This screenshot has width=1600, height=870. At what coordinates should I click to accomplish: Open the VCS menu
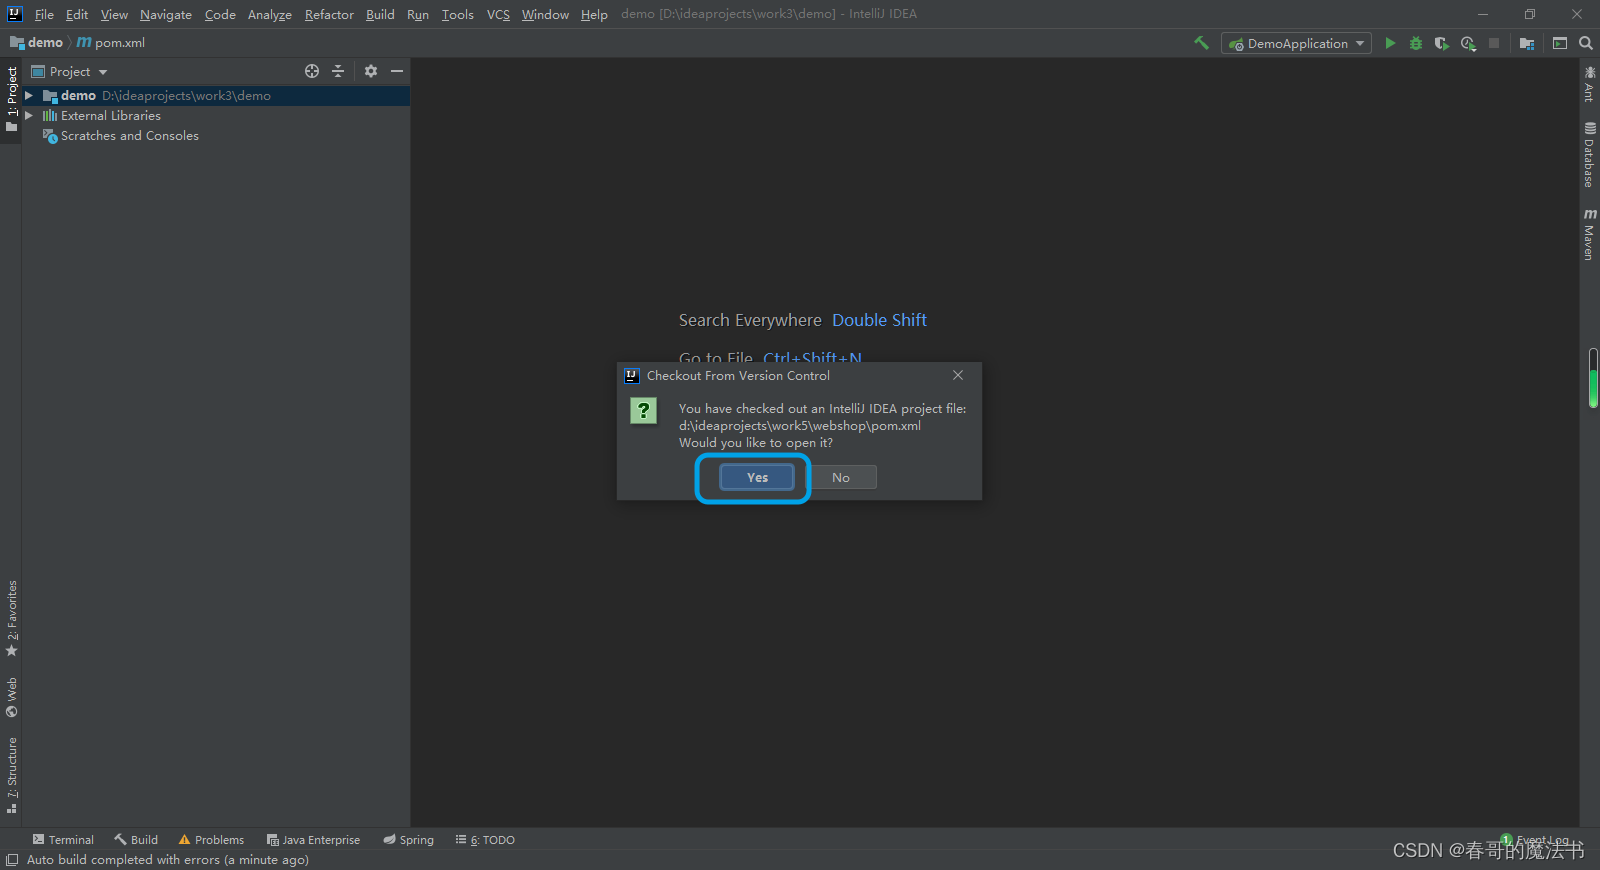498,14
